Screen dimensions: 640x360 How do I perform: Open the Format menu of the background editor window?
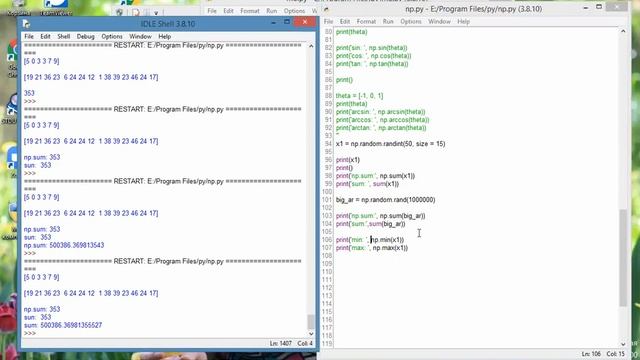[250, 11]
